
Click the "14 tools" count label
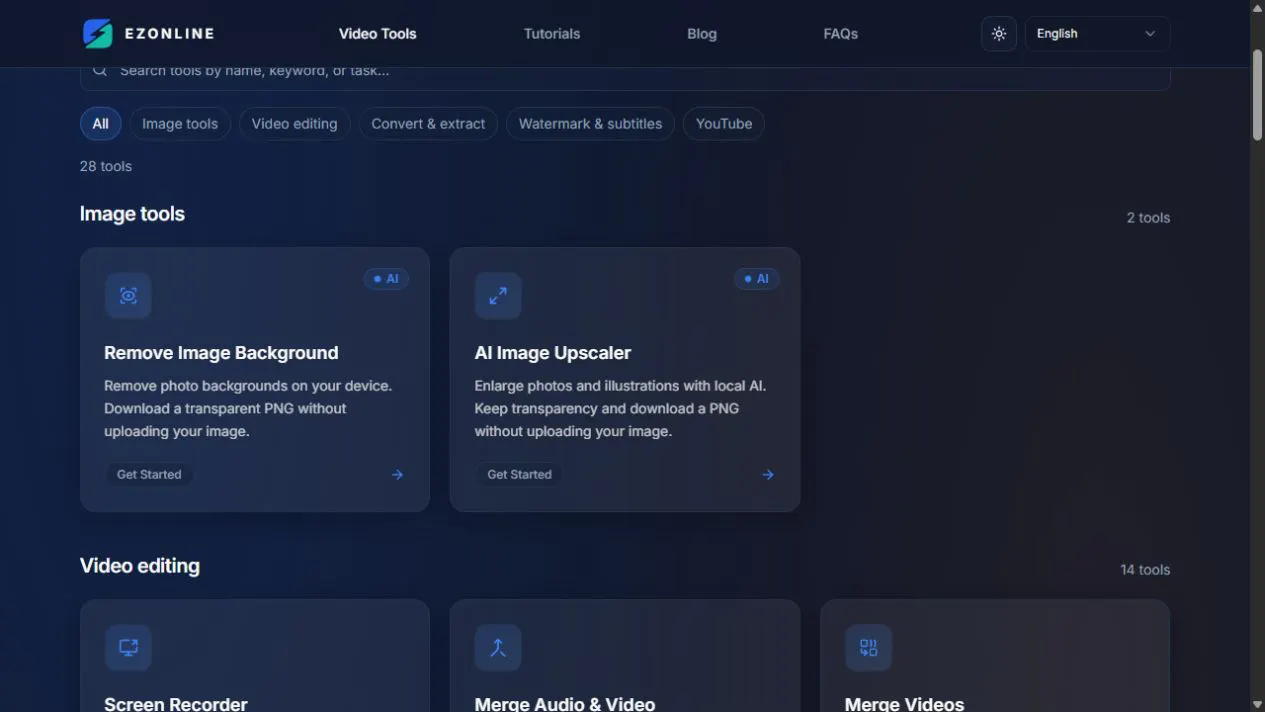pos(1145,570)
